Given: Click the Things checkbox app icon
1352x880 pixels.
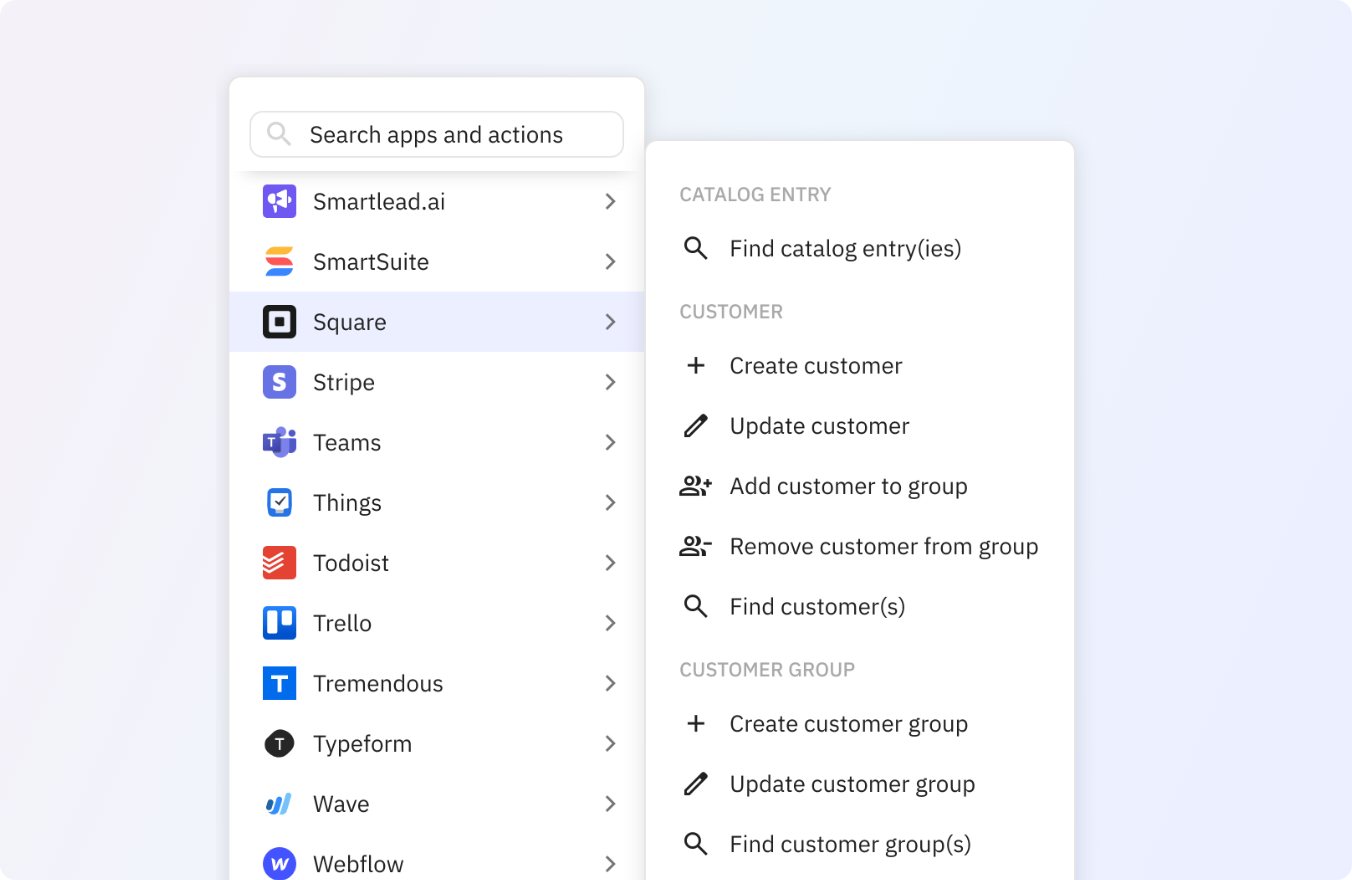Looking at the screenshot, I should tap(279, 502).
